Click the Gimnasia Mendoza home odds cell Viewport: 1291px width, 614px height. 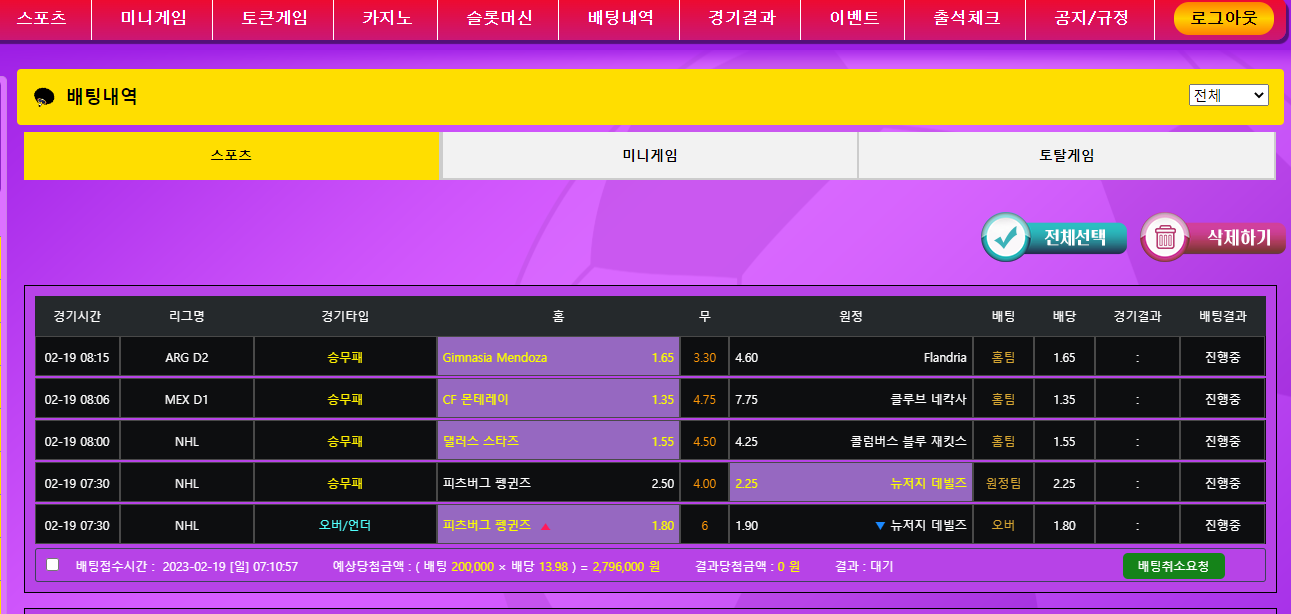558,357
